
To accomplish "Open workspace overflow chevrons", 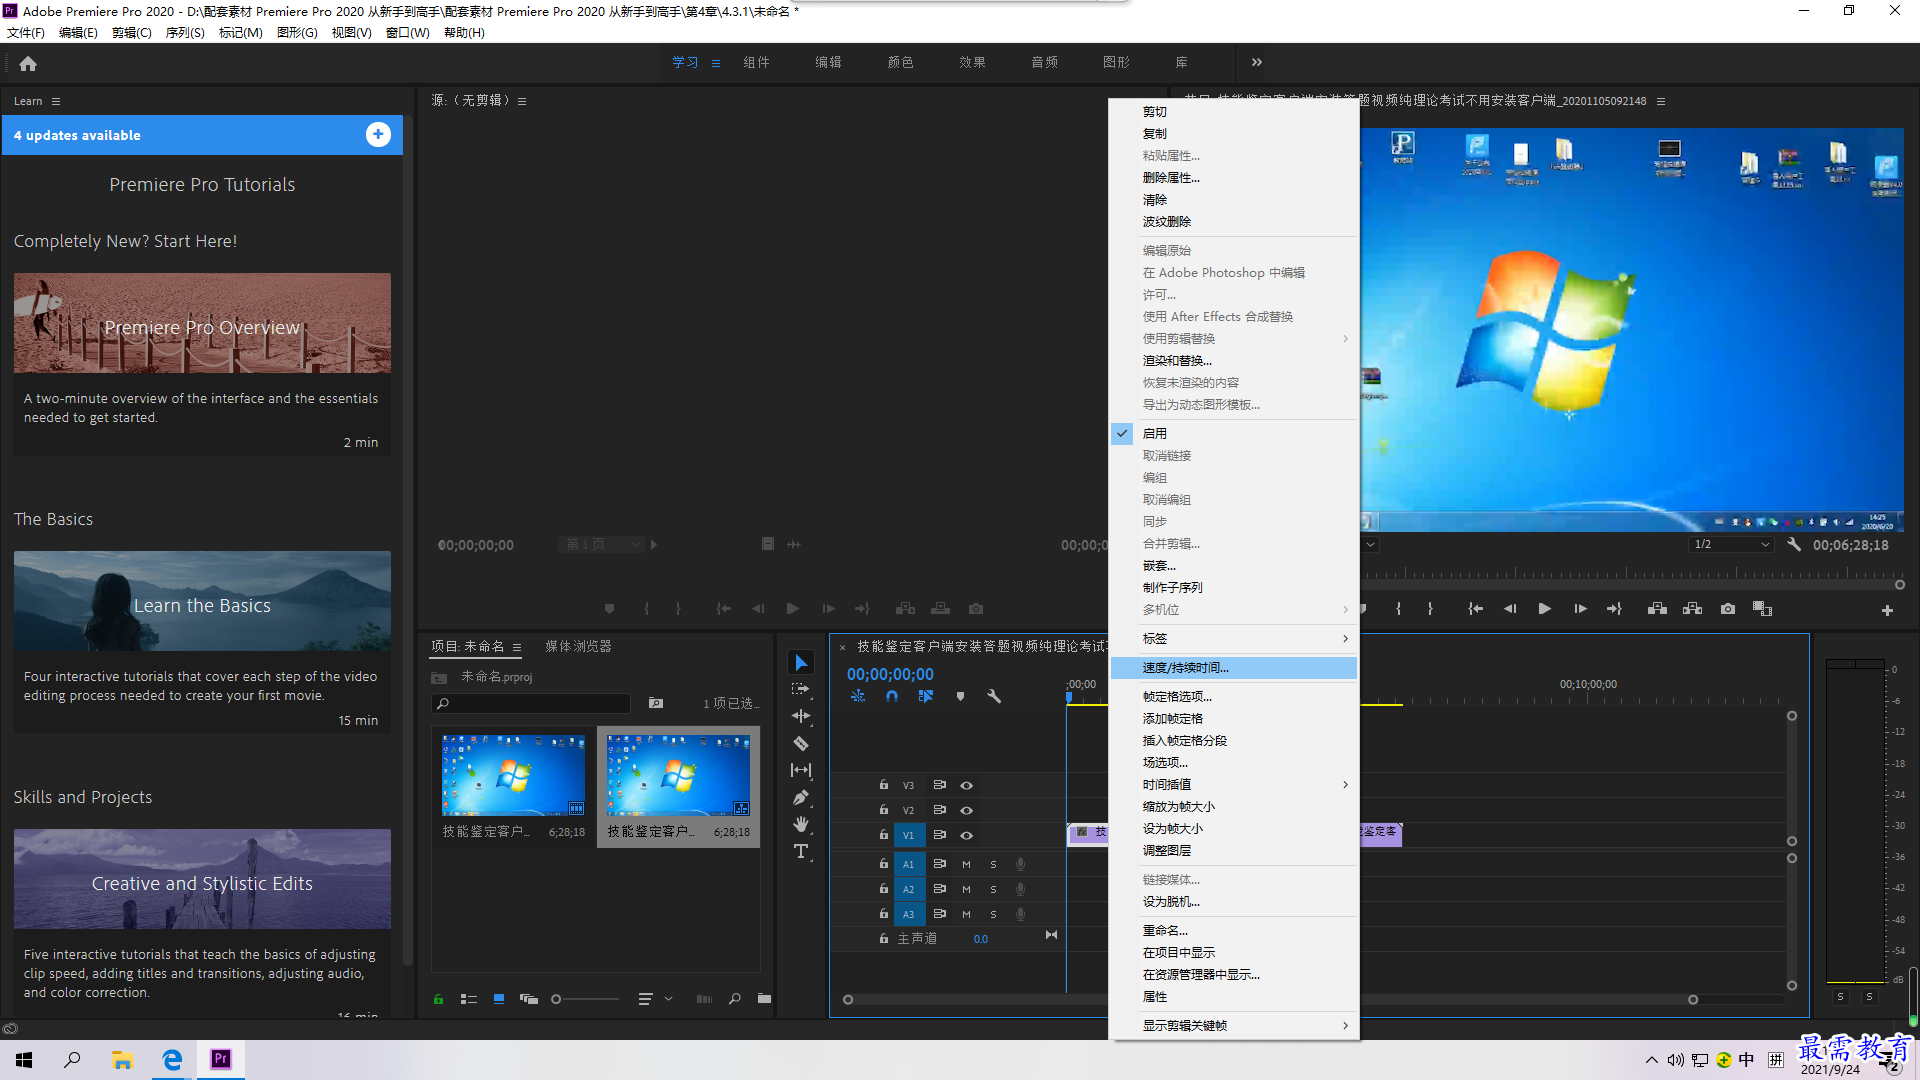I will (1257, 62).
